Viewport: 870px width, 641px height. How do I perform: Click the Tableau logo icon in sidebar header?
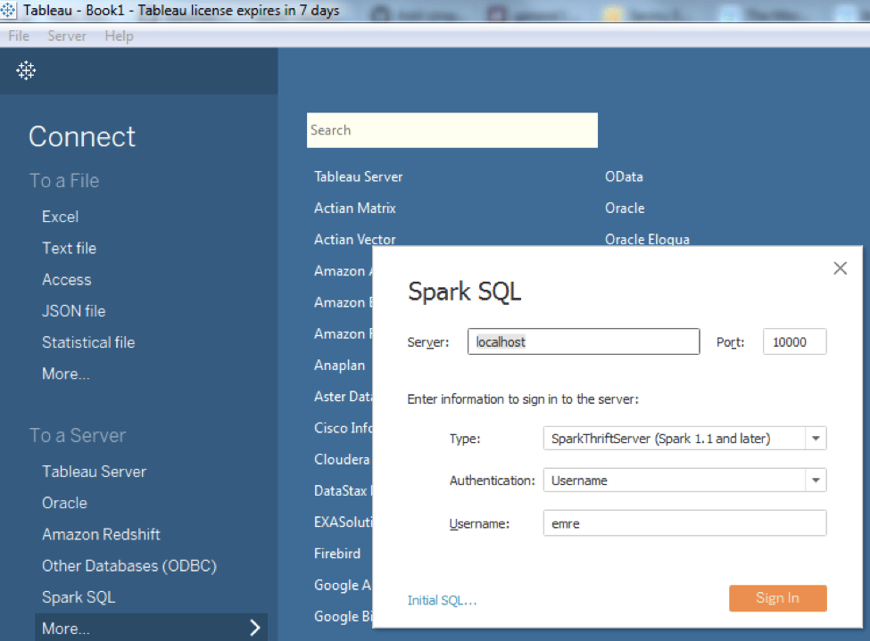[x=26, y=70]
